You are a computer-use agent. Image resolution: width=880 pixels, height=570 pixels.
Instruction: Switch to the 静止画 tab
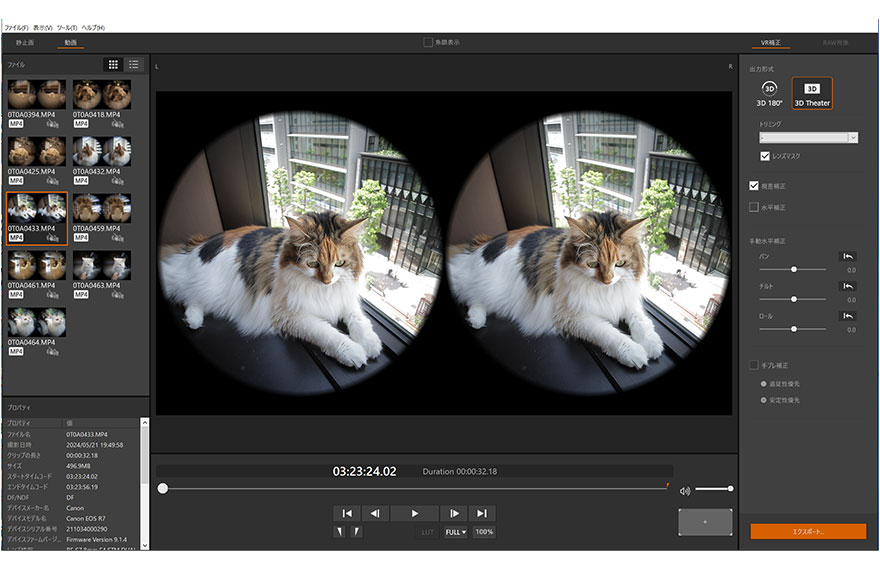(x=25, y=43)
